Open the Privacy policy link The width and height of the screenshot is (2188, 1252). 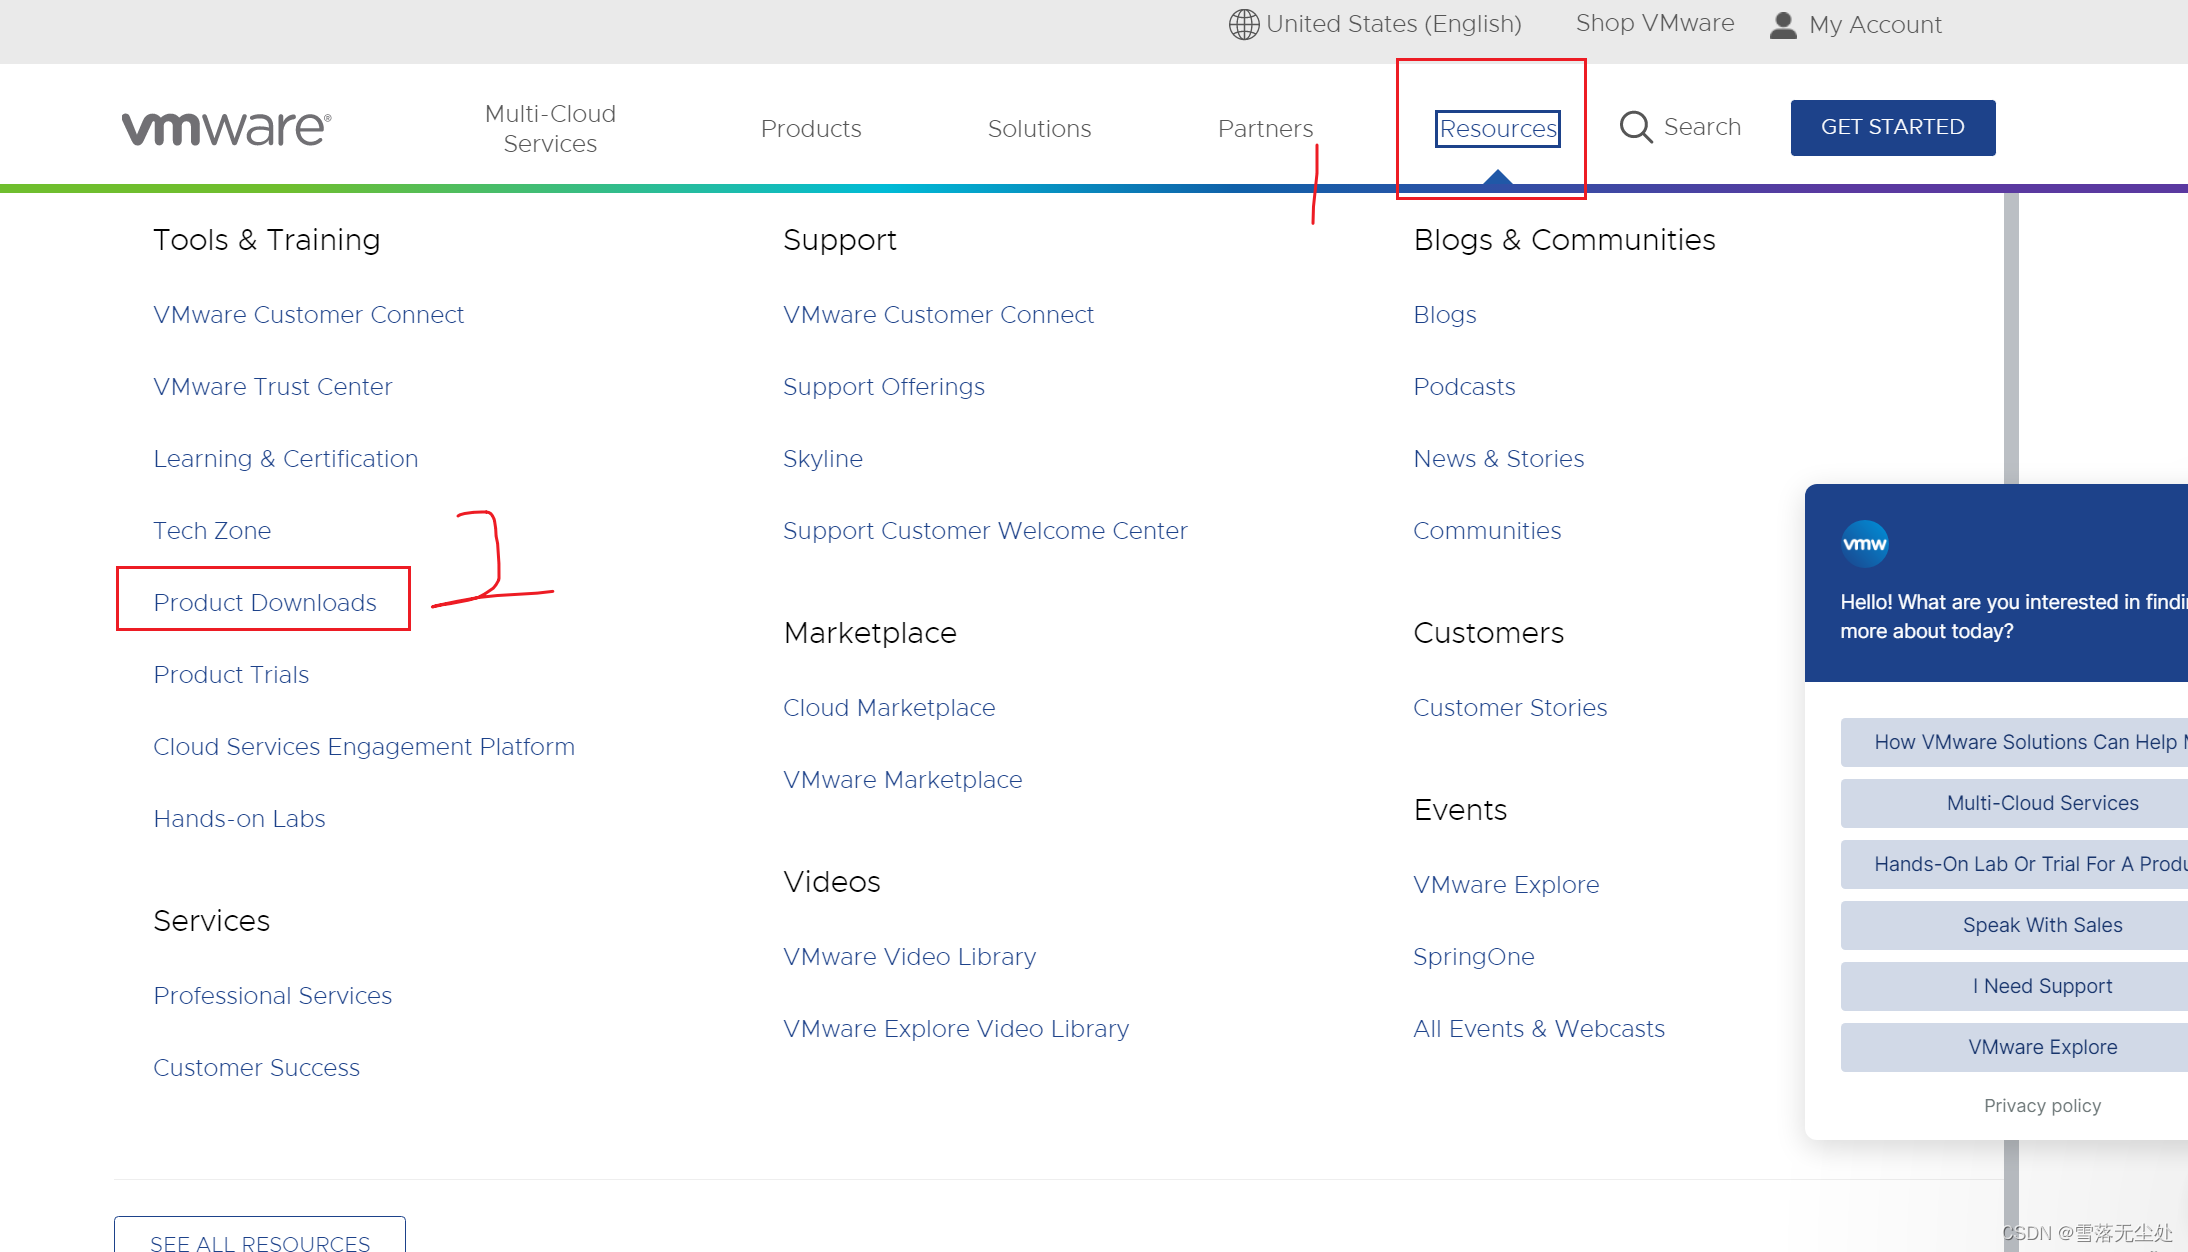coord(2041,1105)
